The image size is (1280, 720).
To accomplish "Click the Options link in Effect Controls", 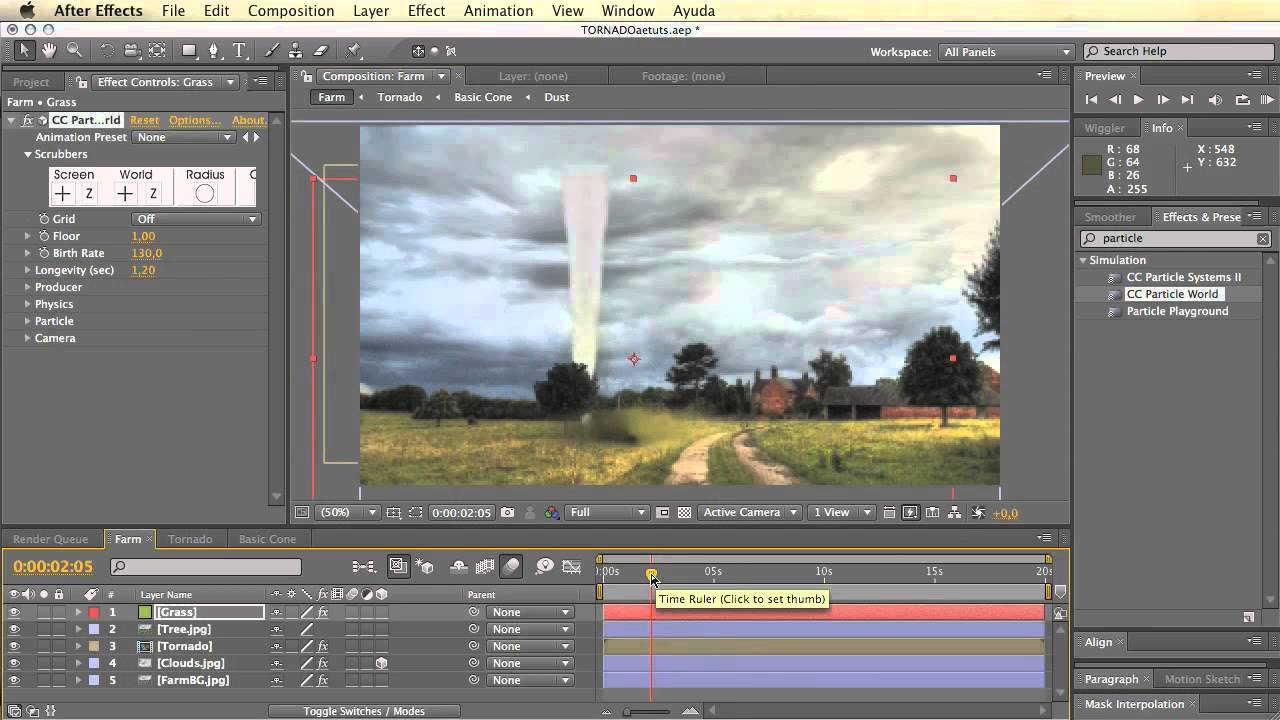I will point(194,120).
